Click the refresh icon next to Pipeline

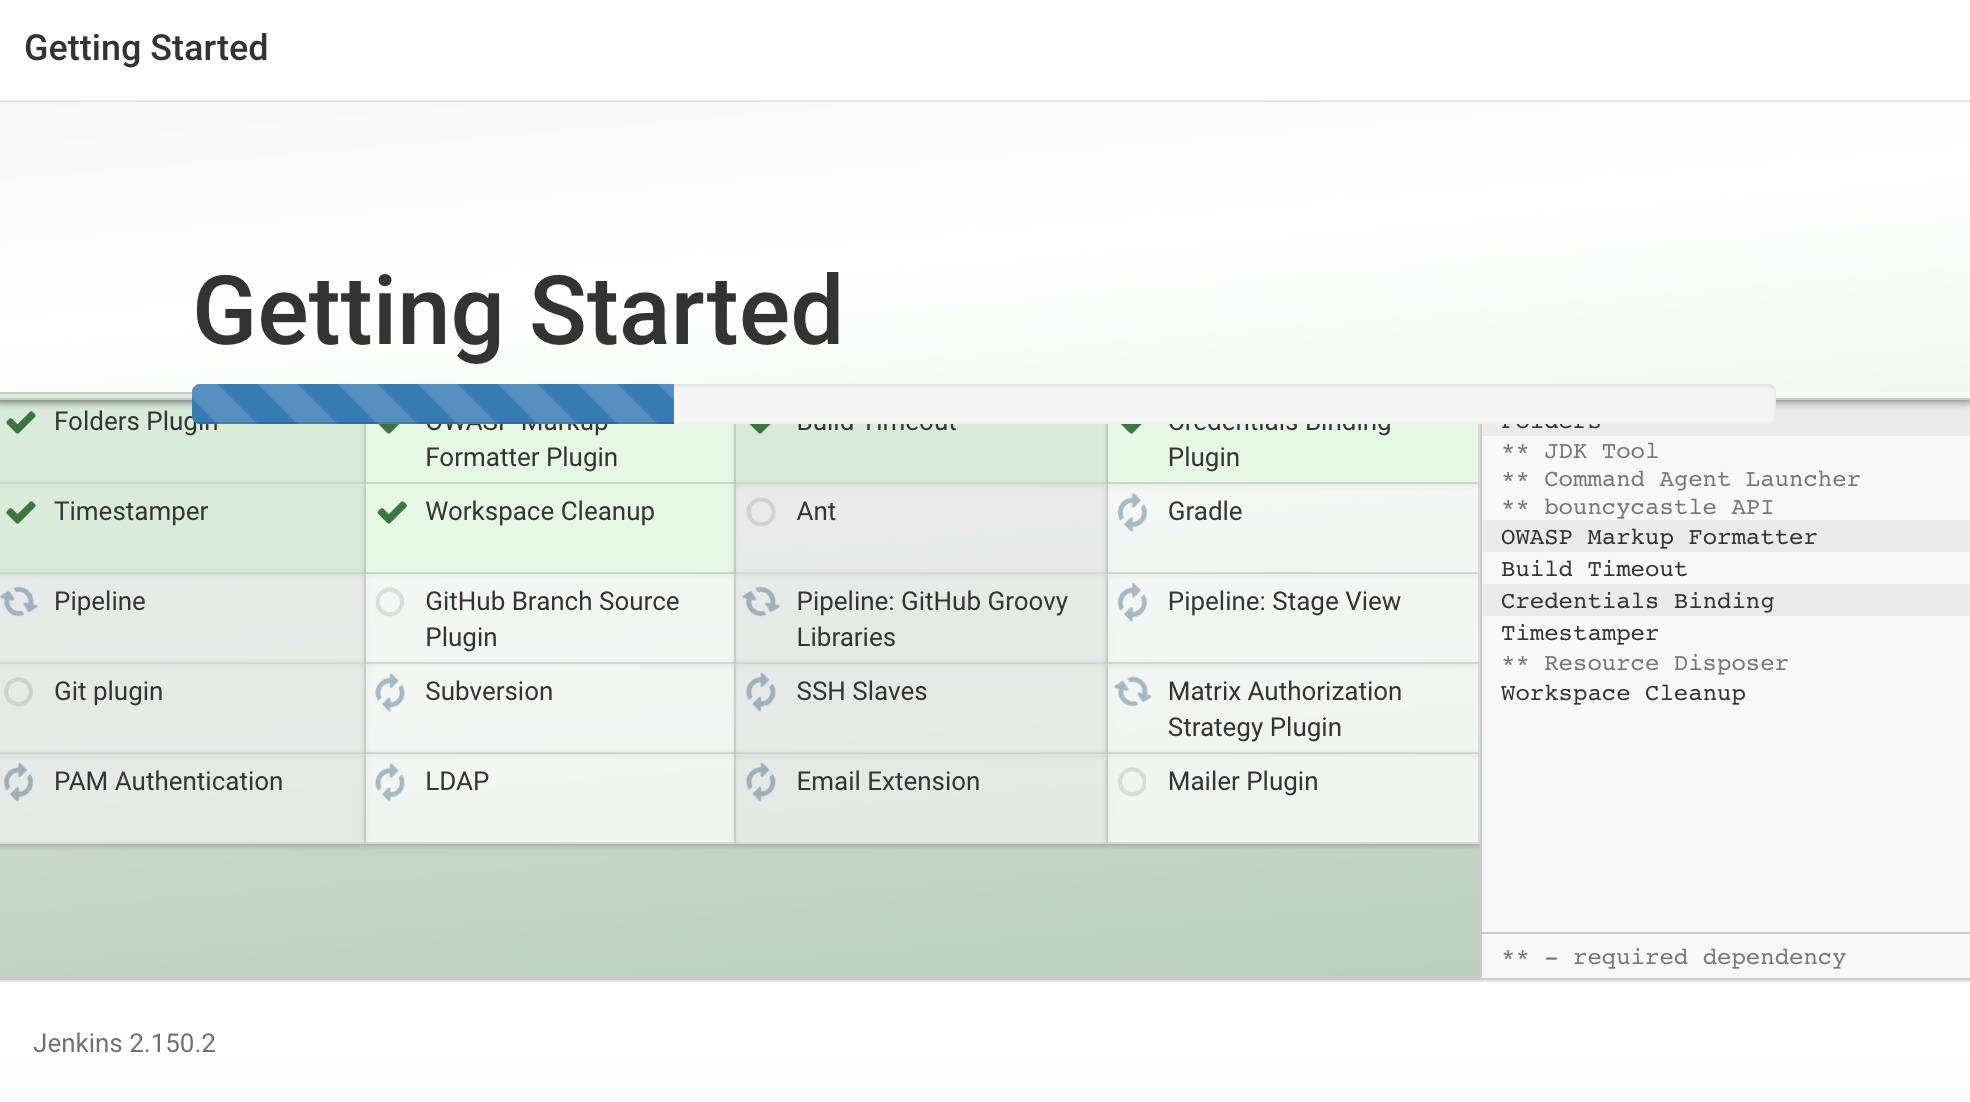19,602
